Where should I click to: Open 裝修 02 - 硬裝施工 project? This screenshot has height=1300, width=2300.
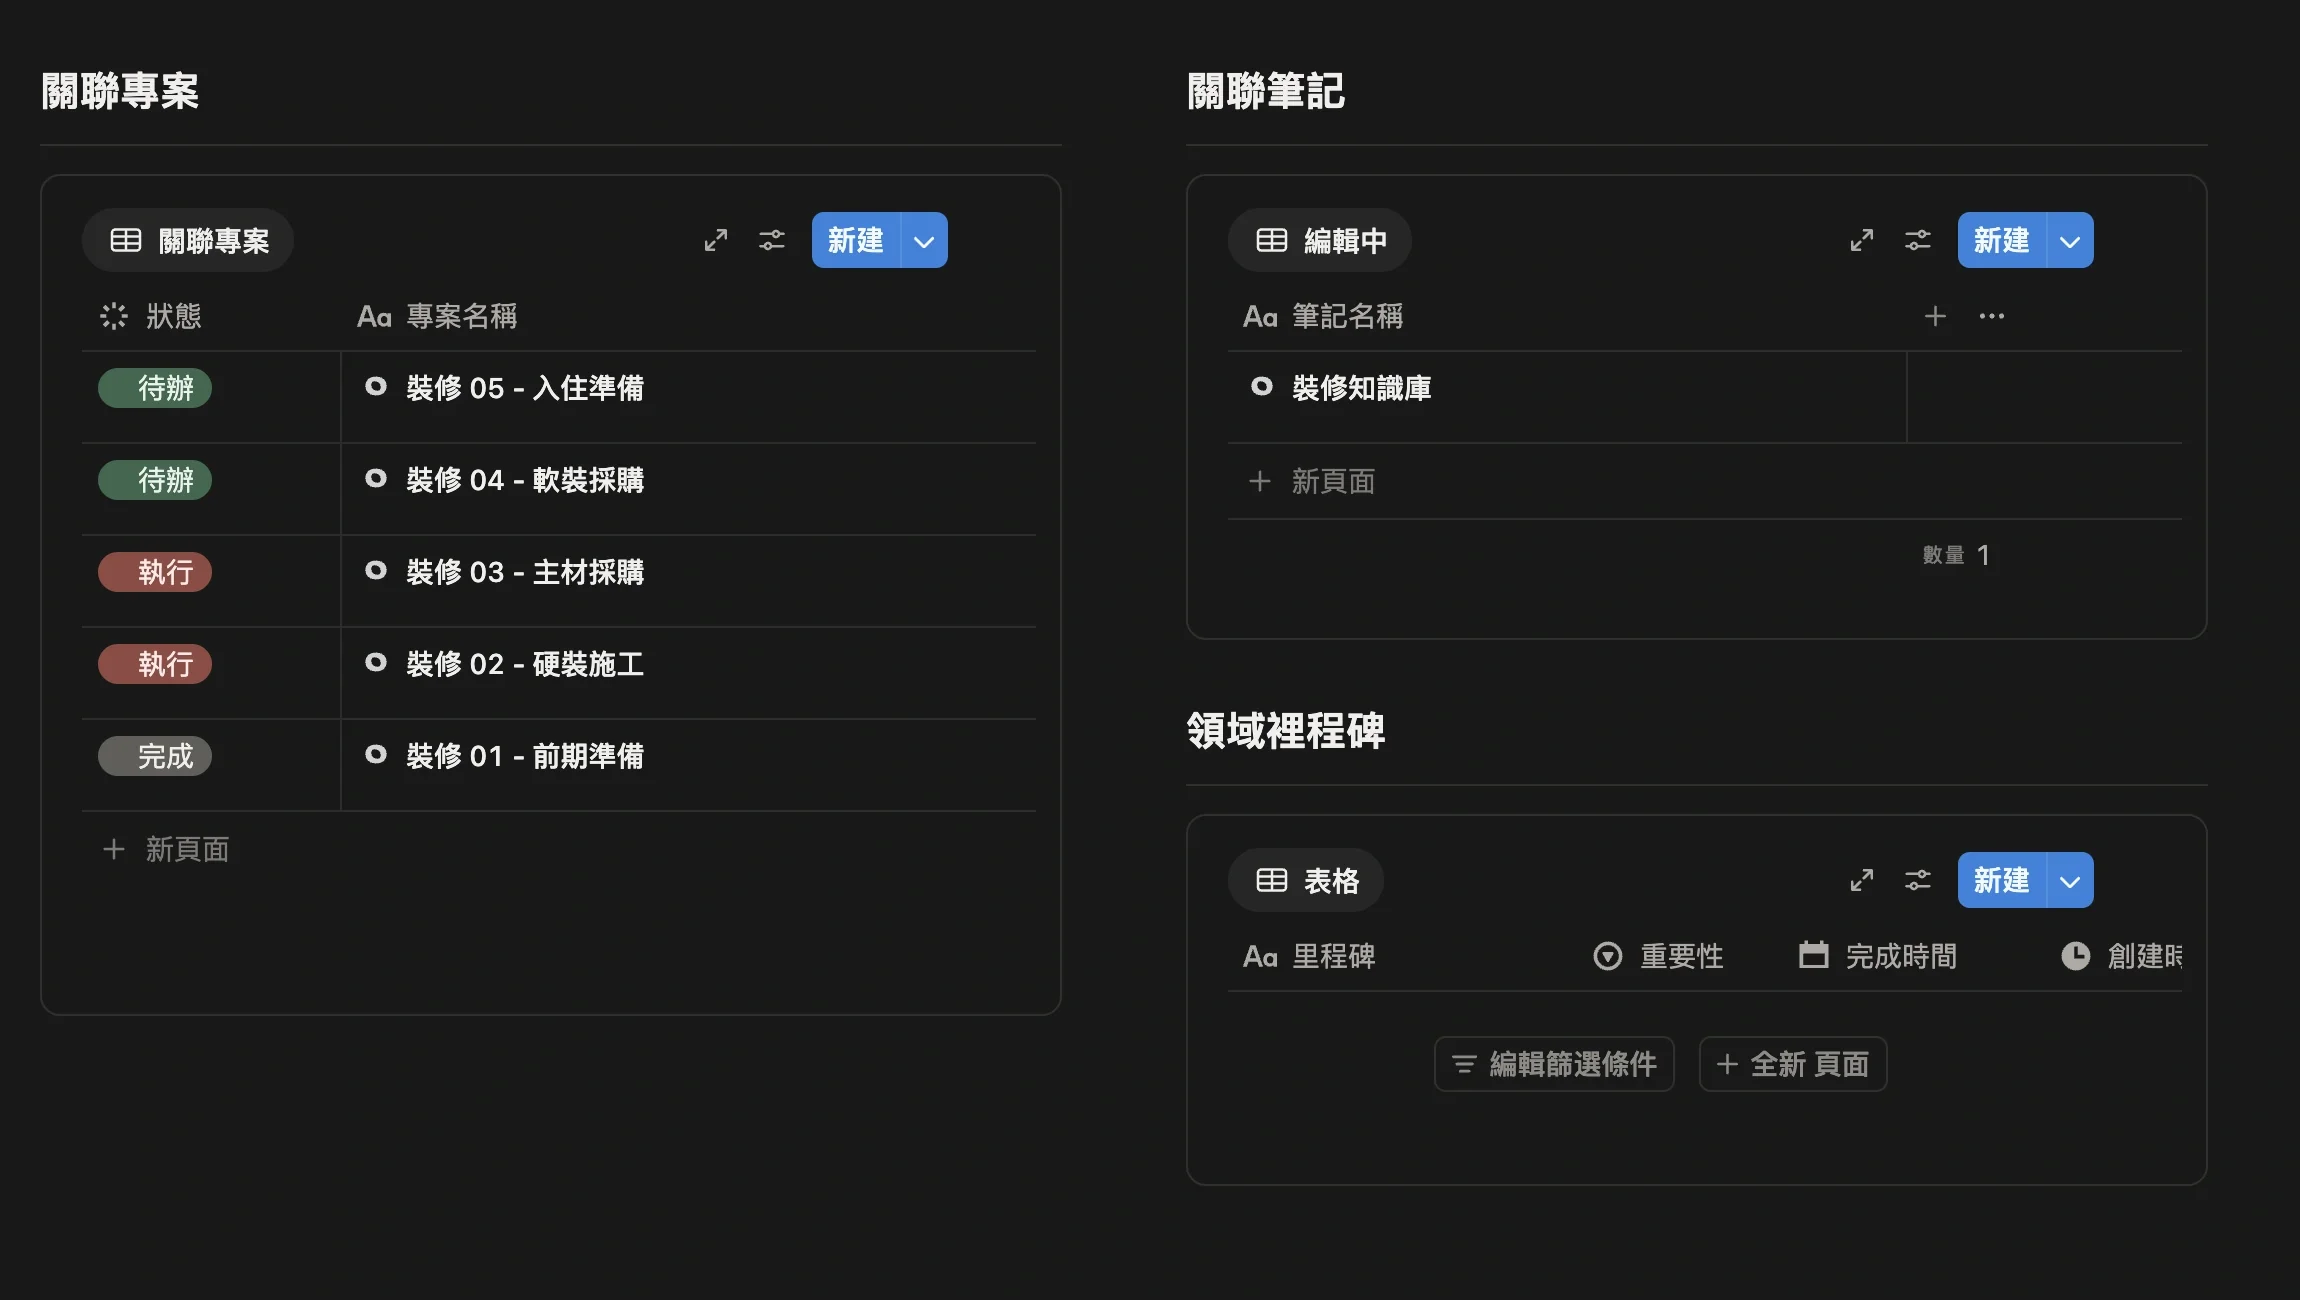[x=525, y=664]
